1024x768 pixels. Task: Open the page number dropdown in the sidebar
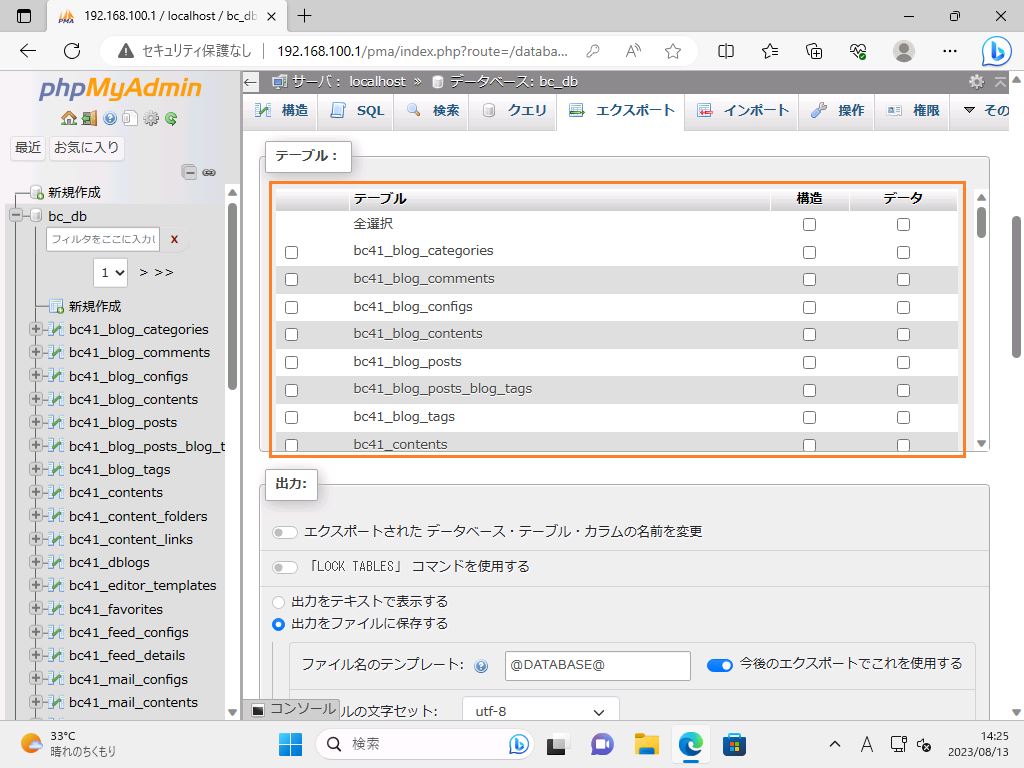coord(111,272)
